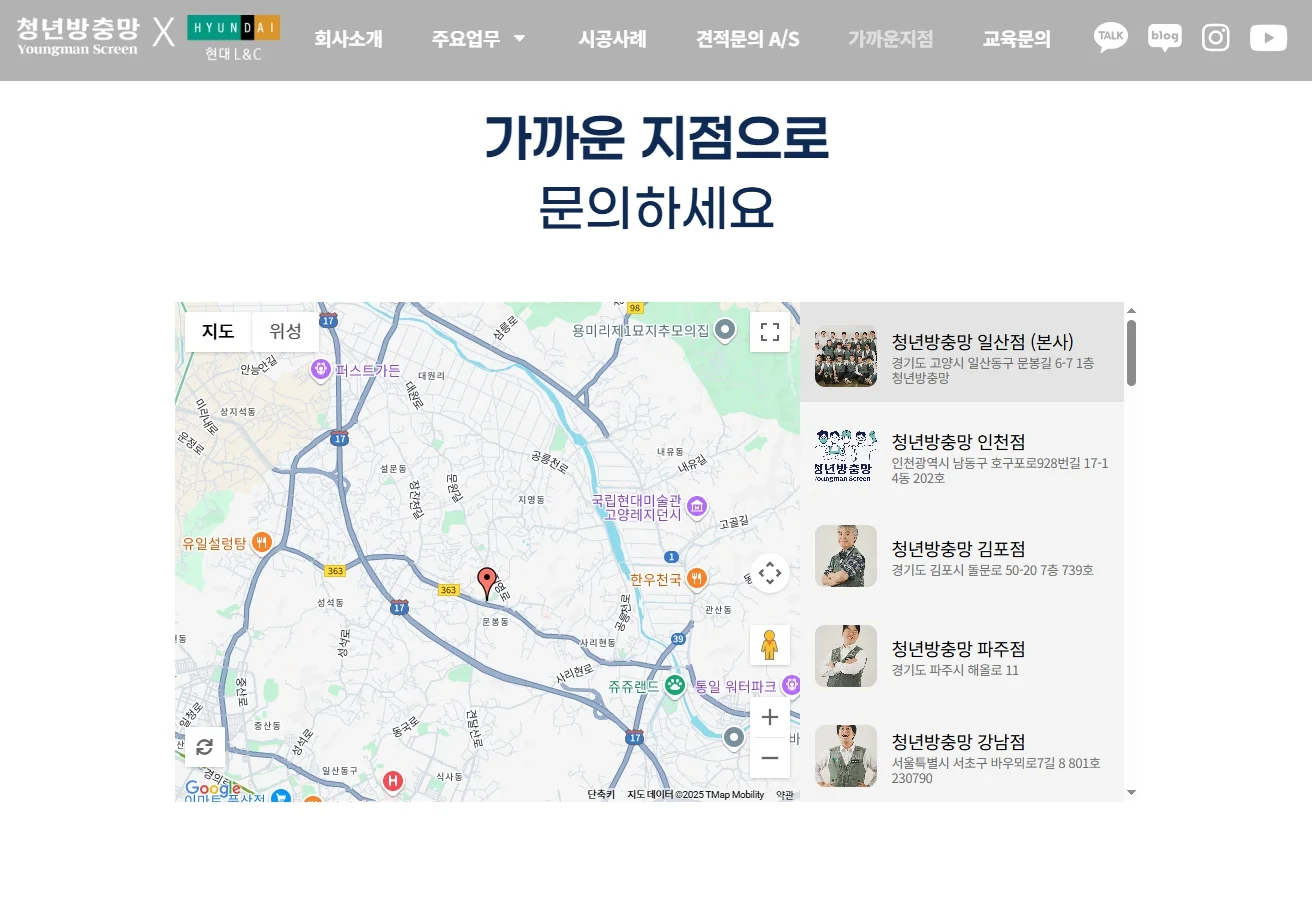The height and width of the screenshot is (901, 1312).
Task: Open the Naver blog icon
Action: point(1165,38)
